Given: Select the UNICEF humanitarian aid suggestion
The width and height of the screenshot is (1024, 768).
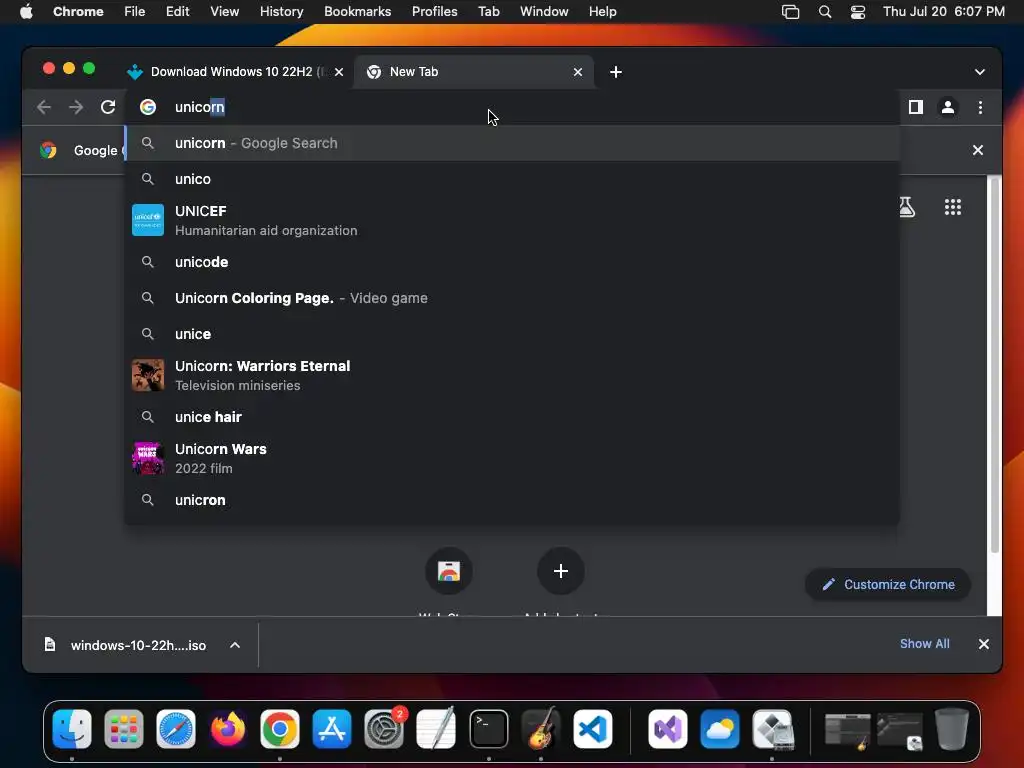Looking at the screenshot, I should pos(513,220).
